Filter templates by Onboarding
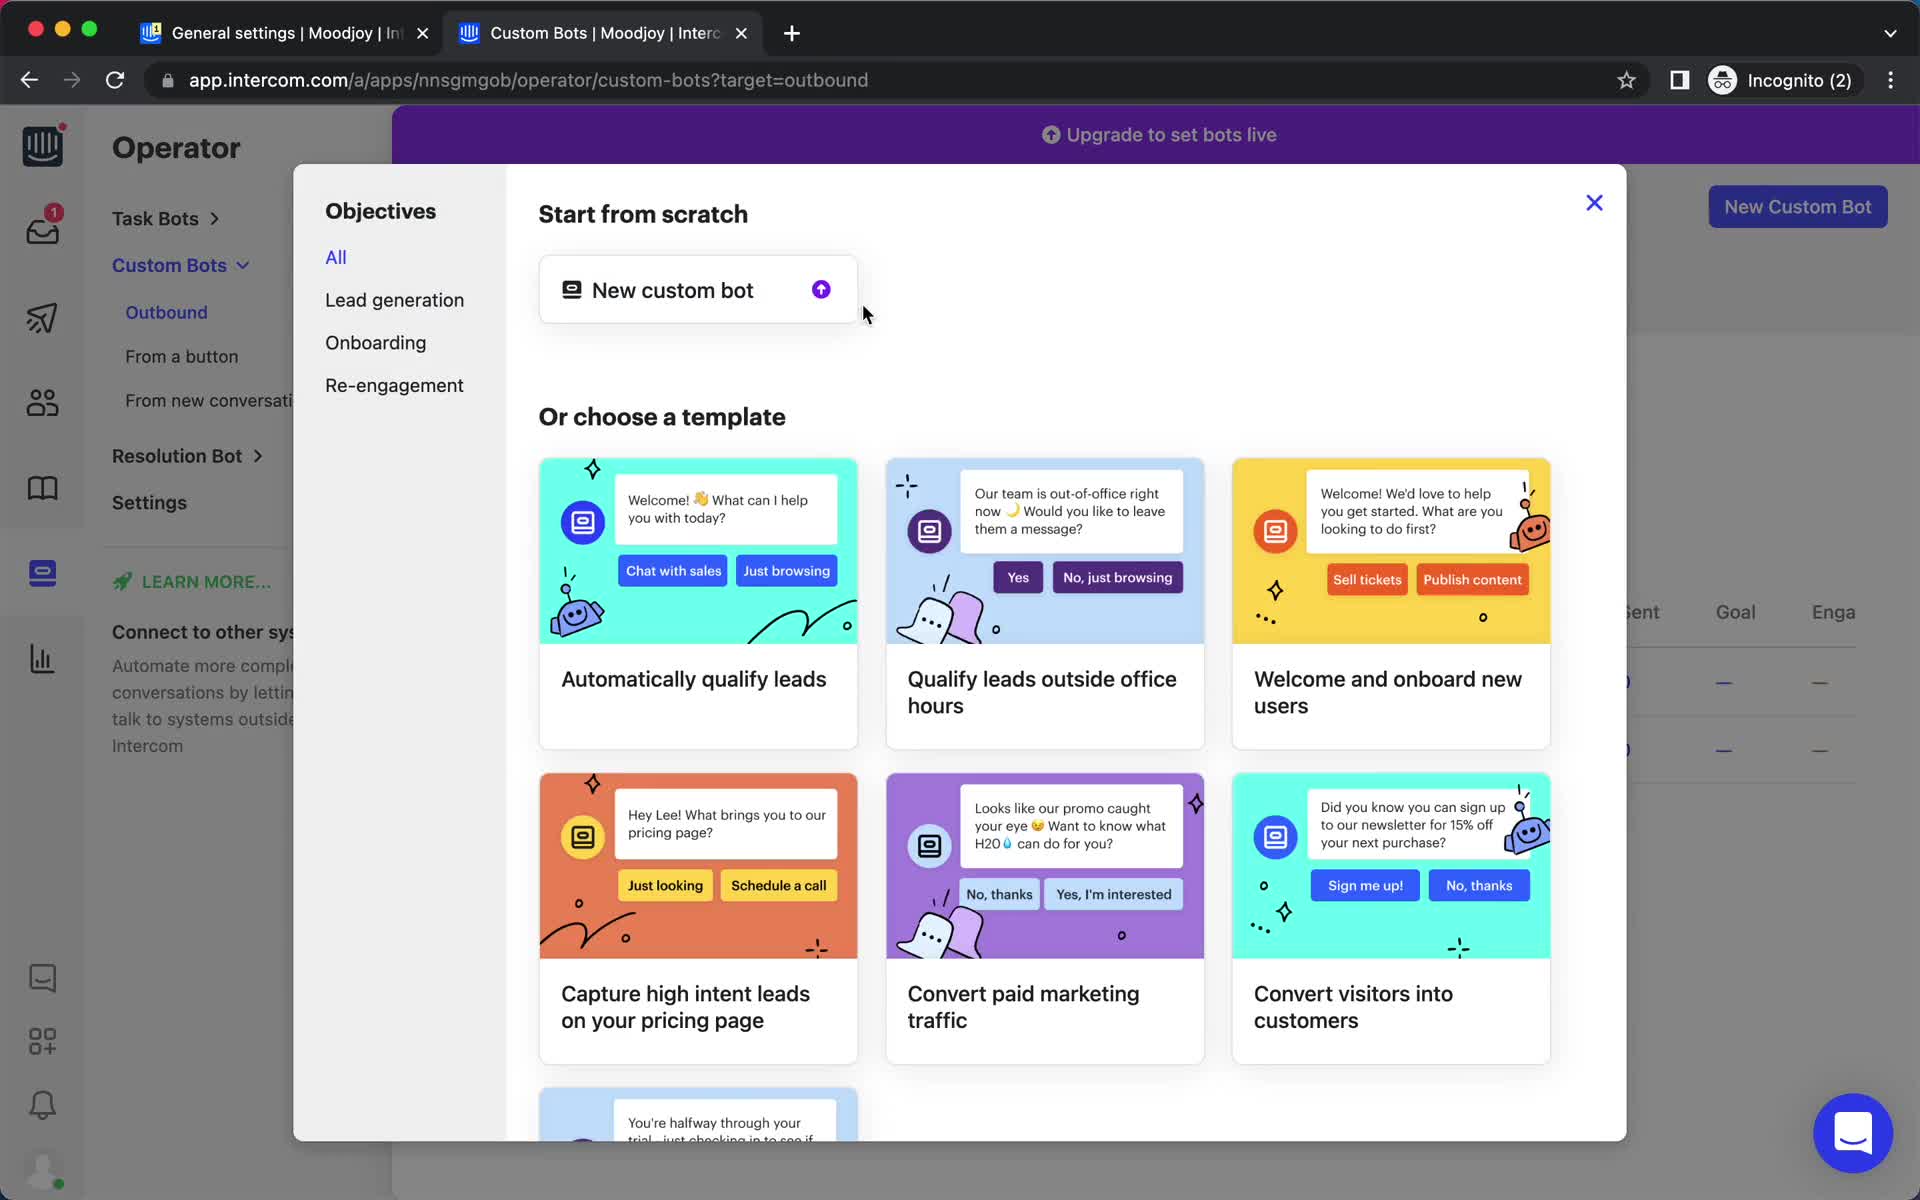 375,343
